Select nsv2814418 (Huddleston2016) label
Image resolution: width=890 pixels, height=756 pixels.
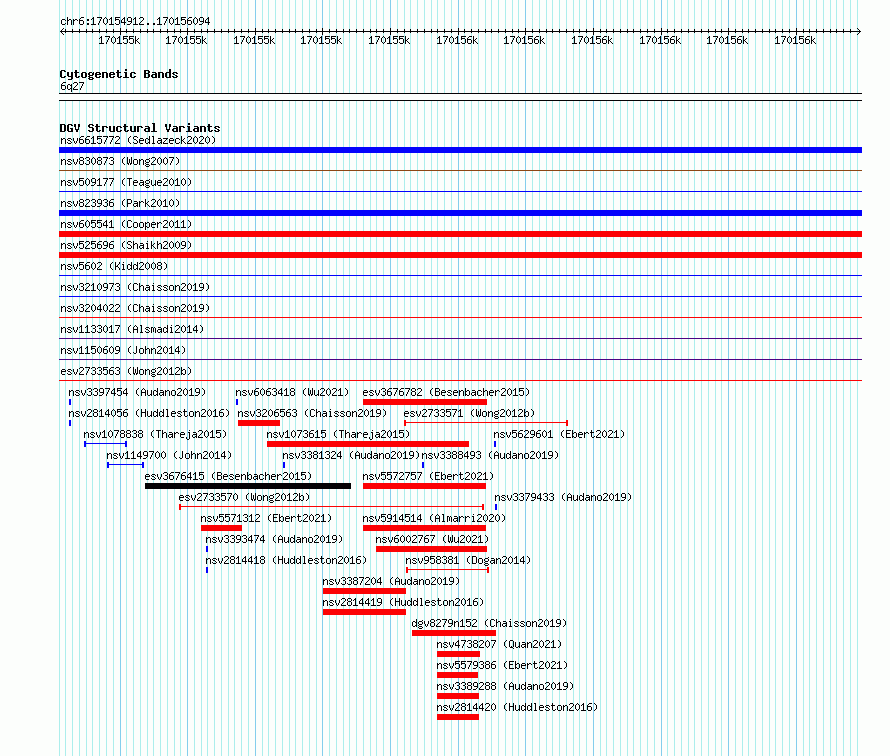click(287, 560)
